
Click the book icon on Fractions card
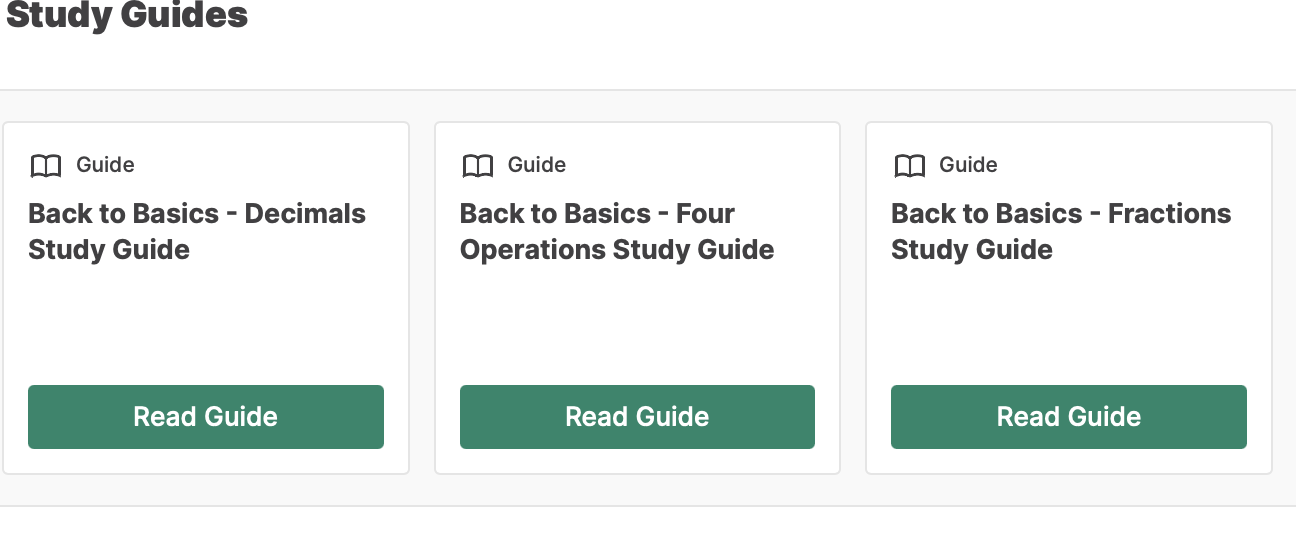(909, 166)
